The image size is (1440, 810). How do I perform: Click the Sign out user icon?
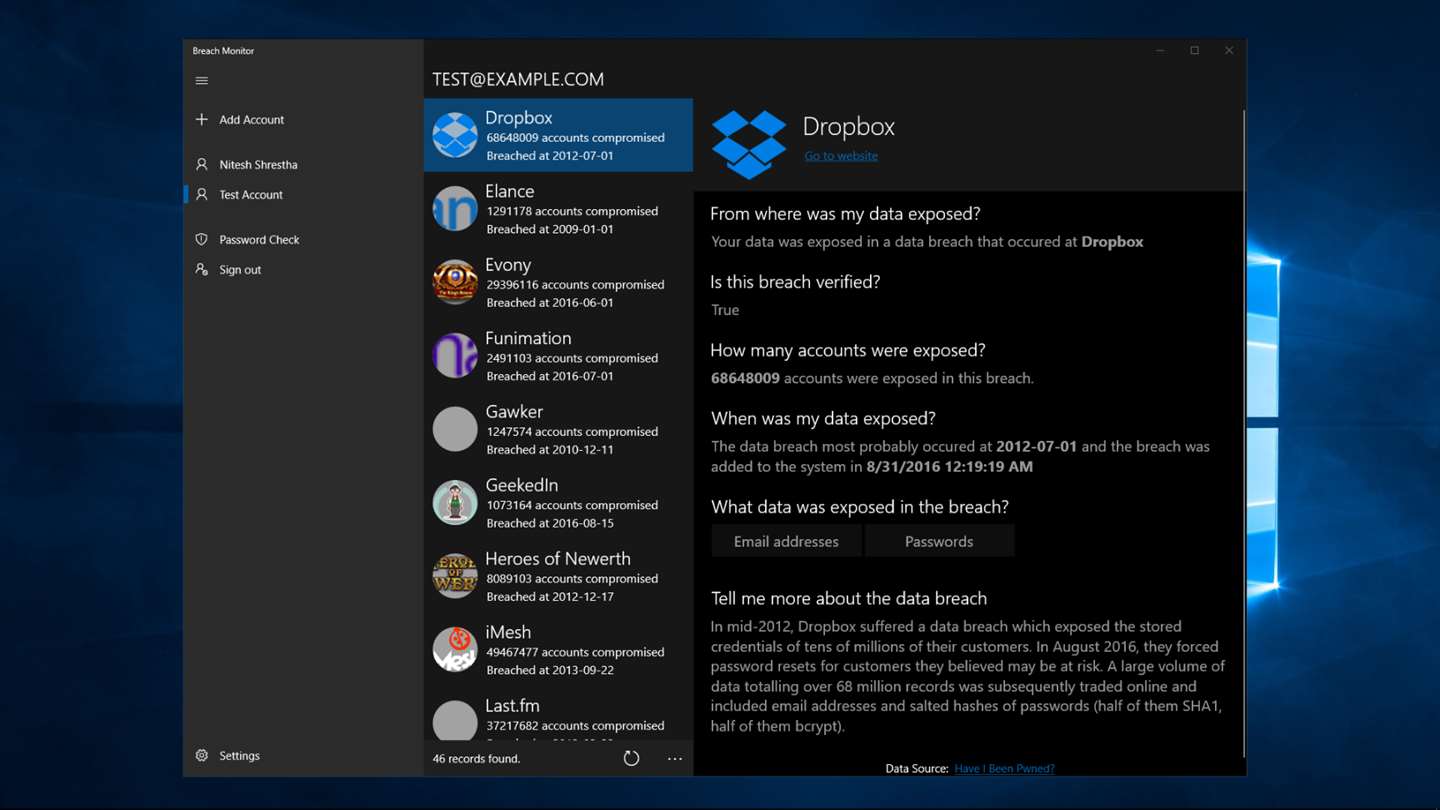click(x=202, y=269)
